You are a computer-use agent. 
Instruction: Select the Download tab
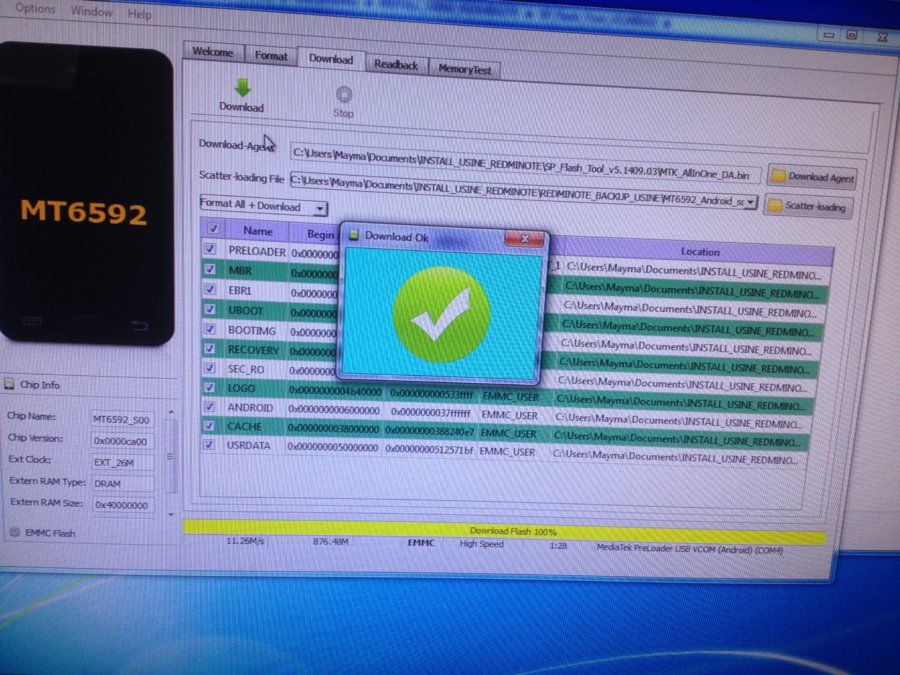pos(331,59)
